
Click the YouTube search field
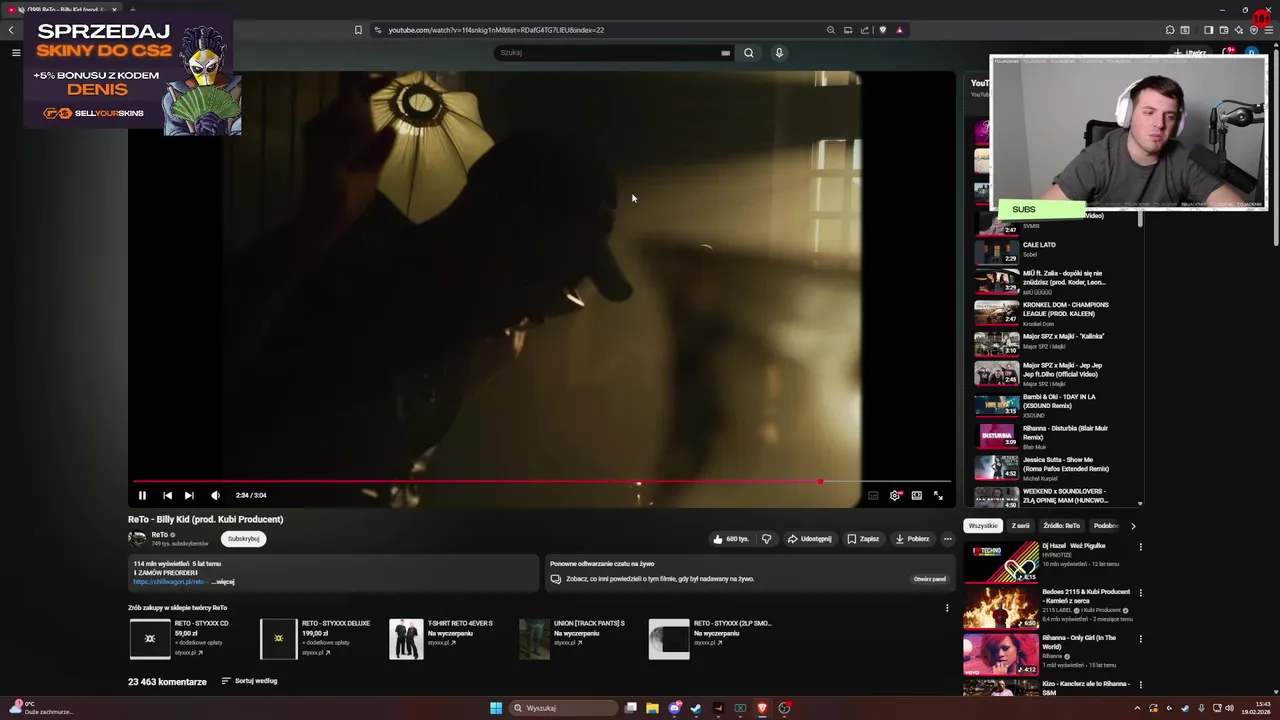[x=607, y=53]
